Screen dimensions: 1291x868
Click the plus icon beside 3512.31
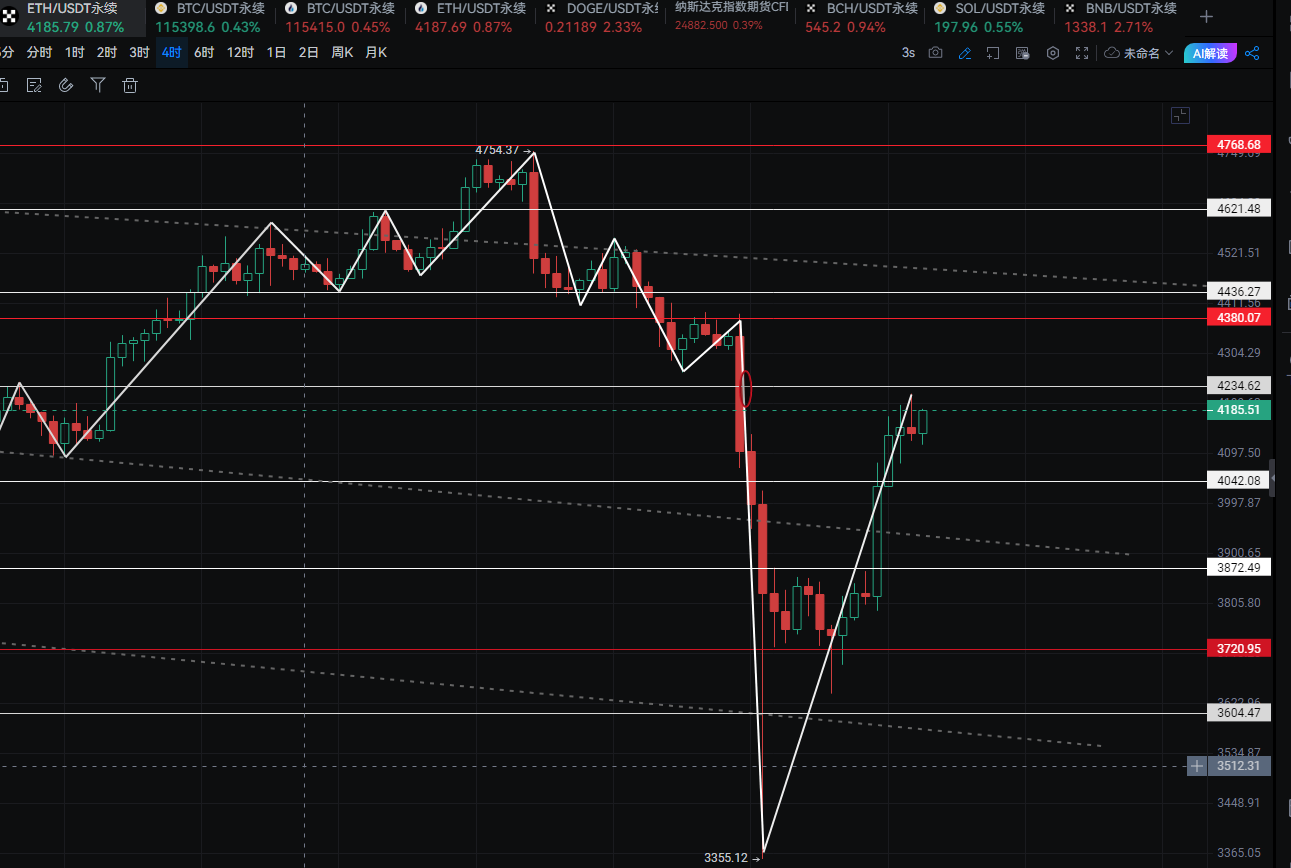coord(1197,766)
